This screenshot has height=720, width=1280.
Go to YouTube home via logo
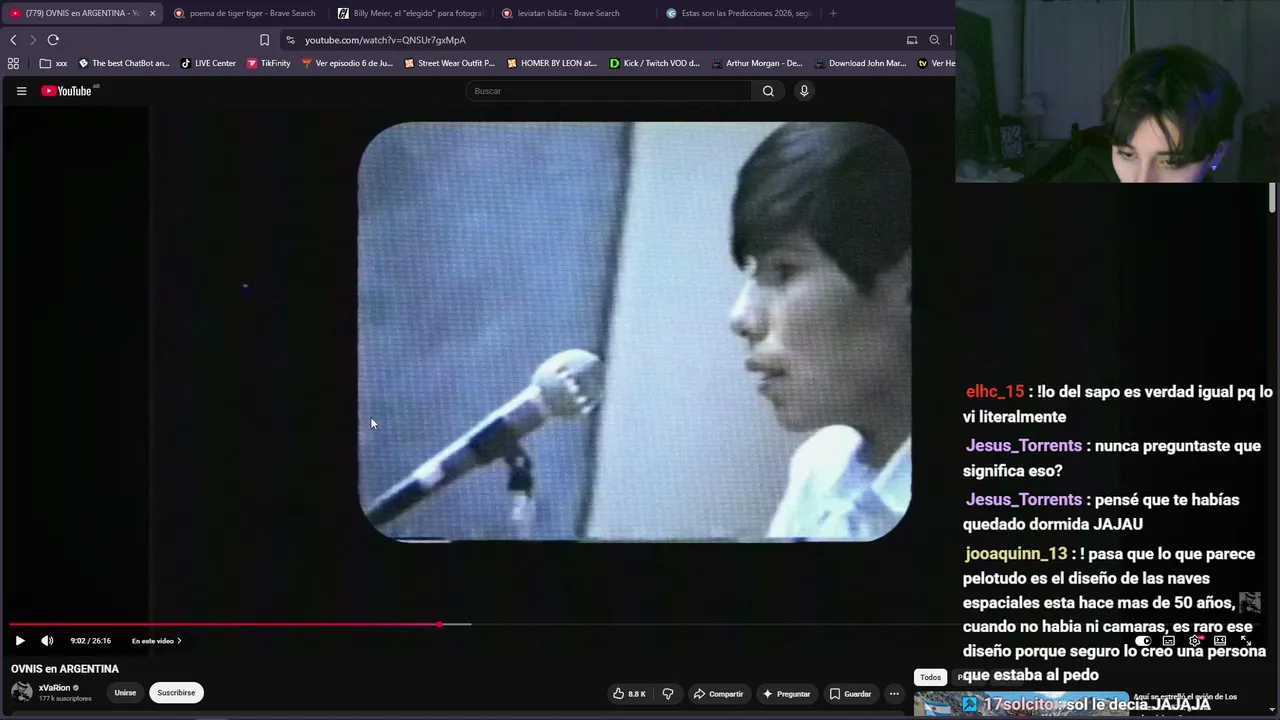[67, 91]
